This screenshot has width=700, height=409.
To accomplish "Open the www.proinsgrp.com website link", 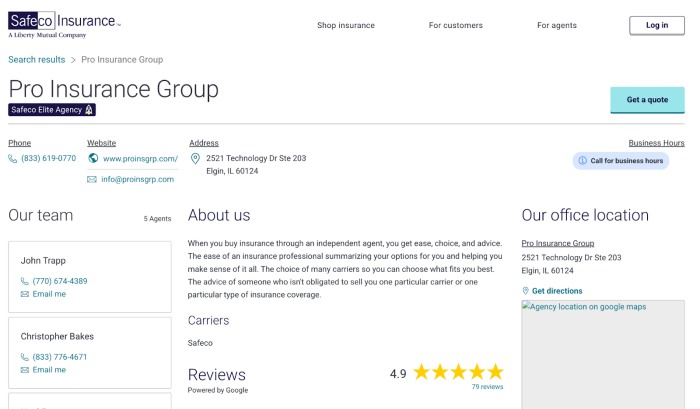I will (x=140, y=158).
